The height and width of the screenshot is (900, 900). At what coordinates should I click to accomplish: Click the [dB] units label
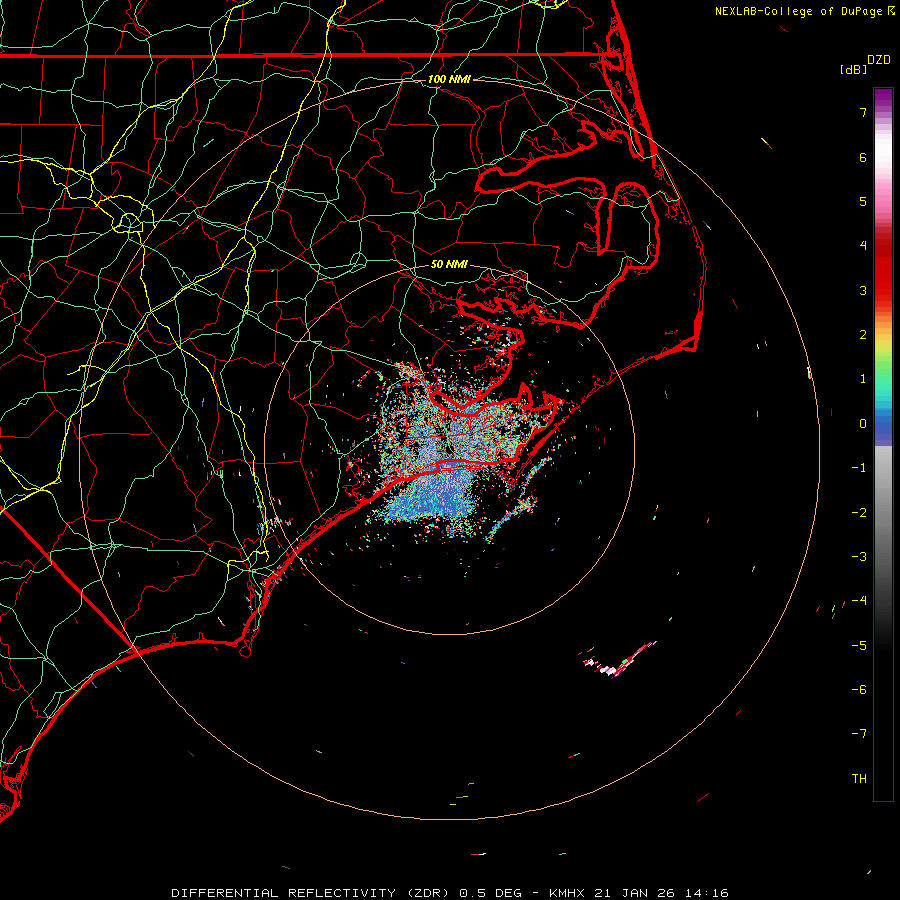pos(853,69)
